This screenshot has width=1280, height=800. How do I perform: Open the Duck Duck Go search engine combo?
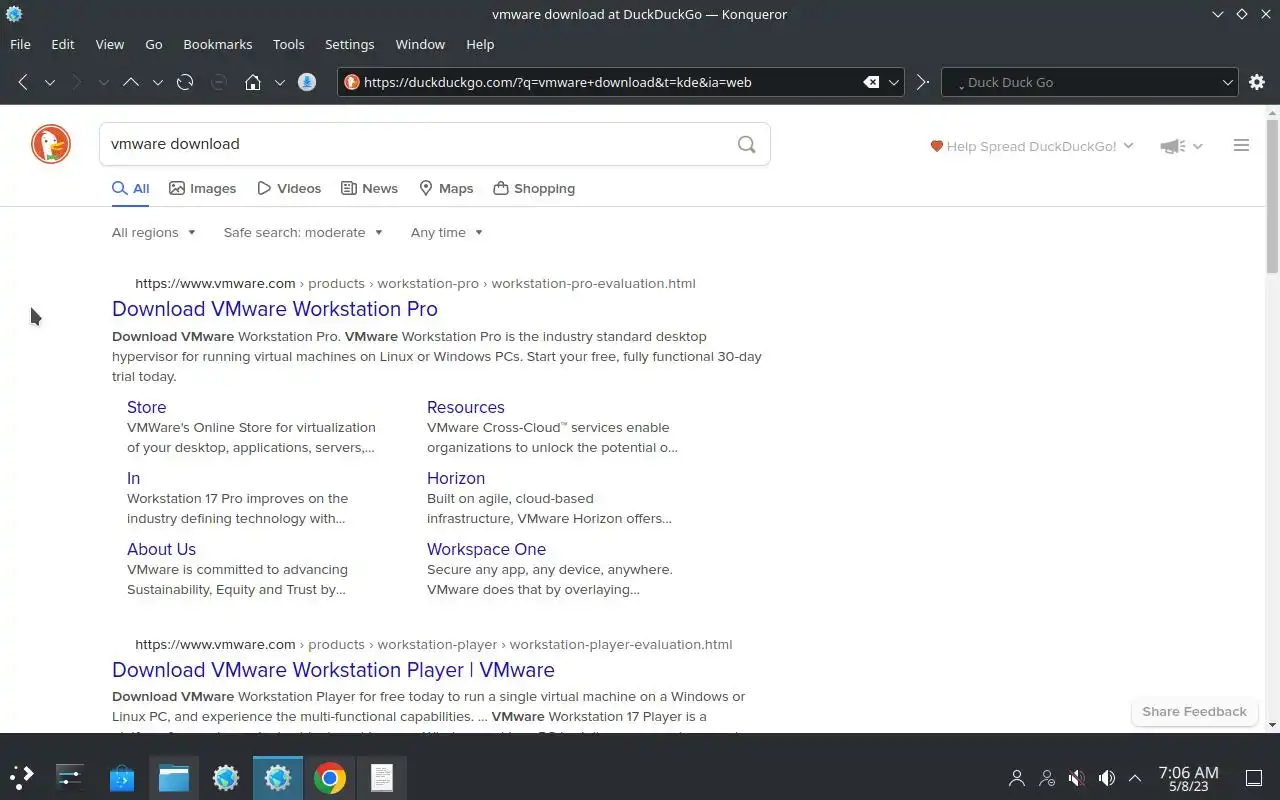[1089, 82]
